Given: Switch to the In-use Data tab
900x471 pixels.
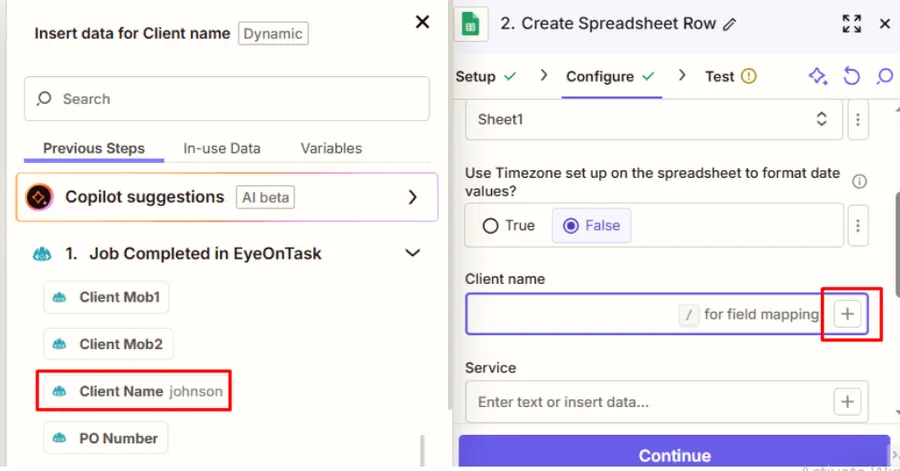Looking at the screenshot, I should click(x=222, y=148).
